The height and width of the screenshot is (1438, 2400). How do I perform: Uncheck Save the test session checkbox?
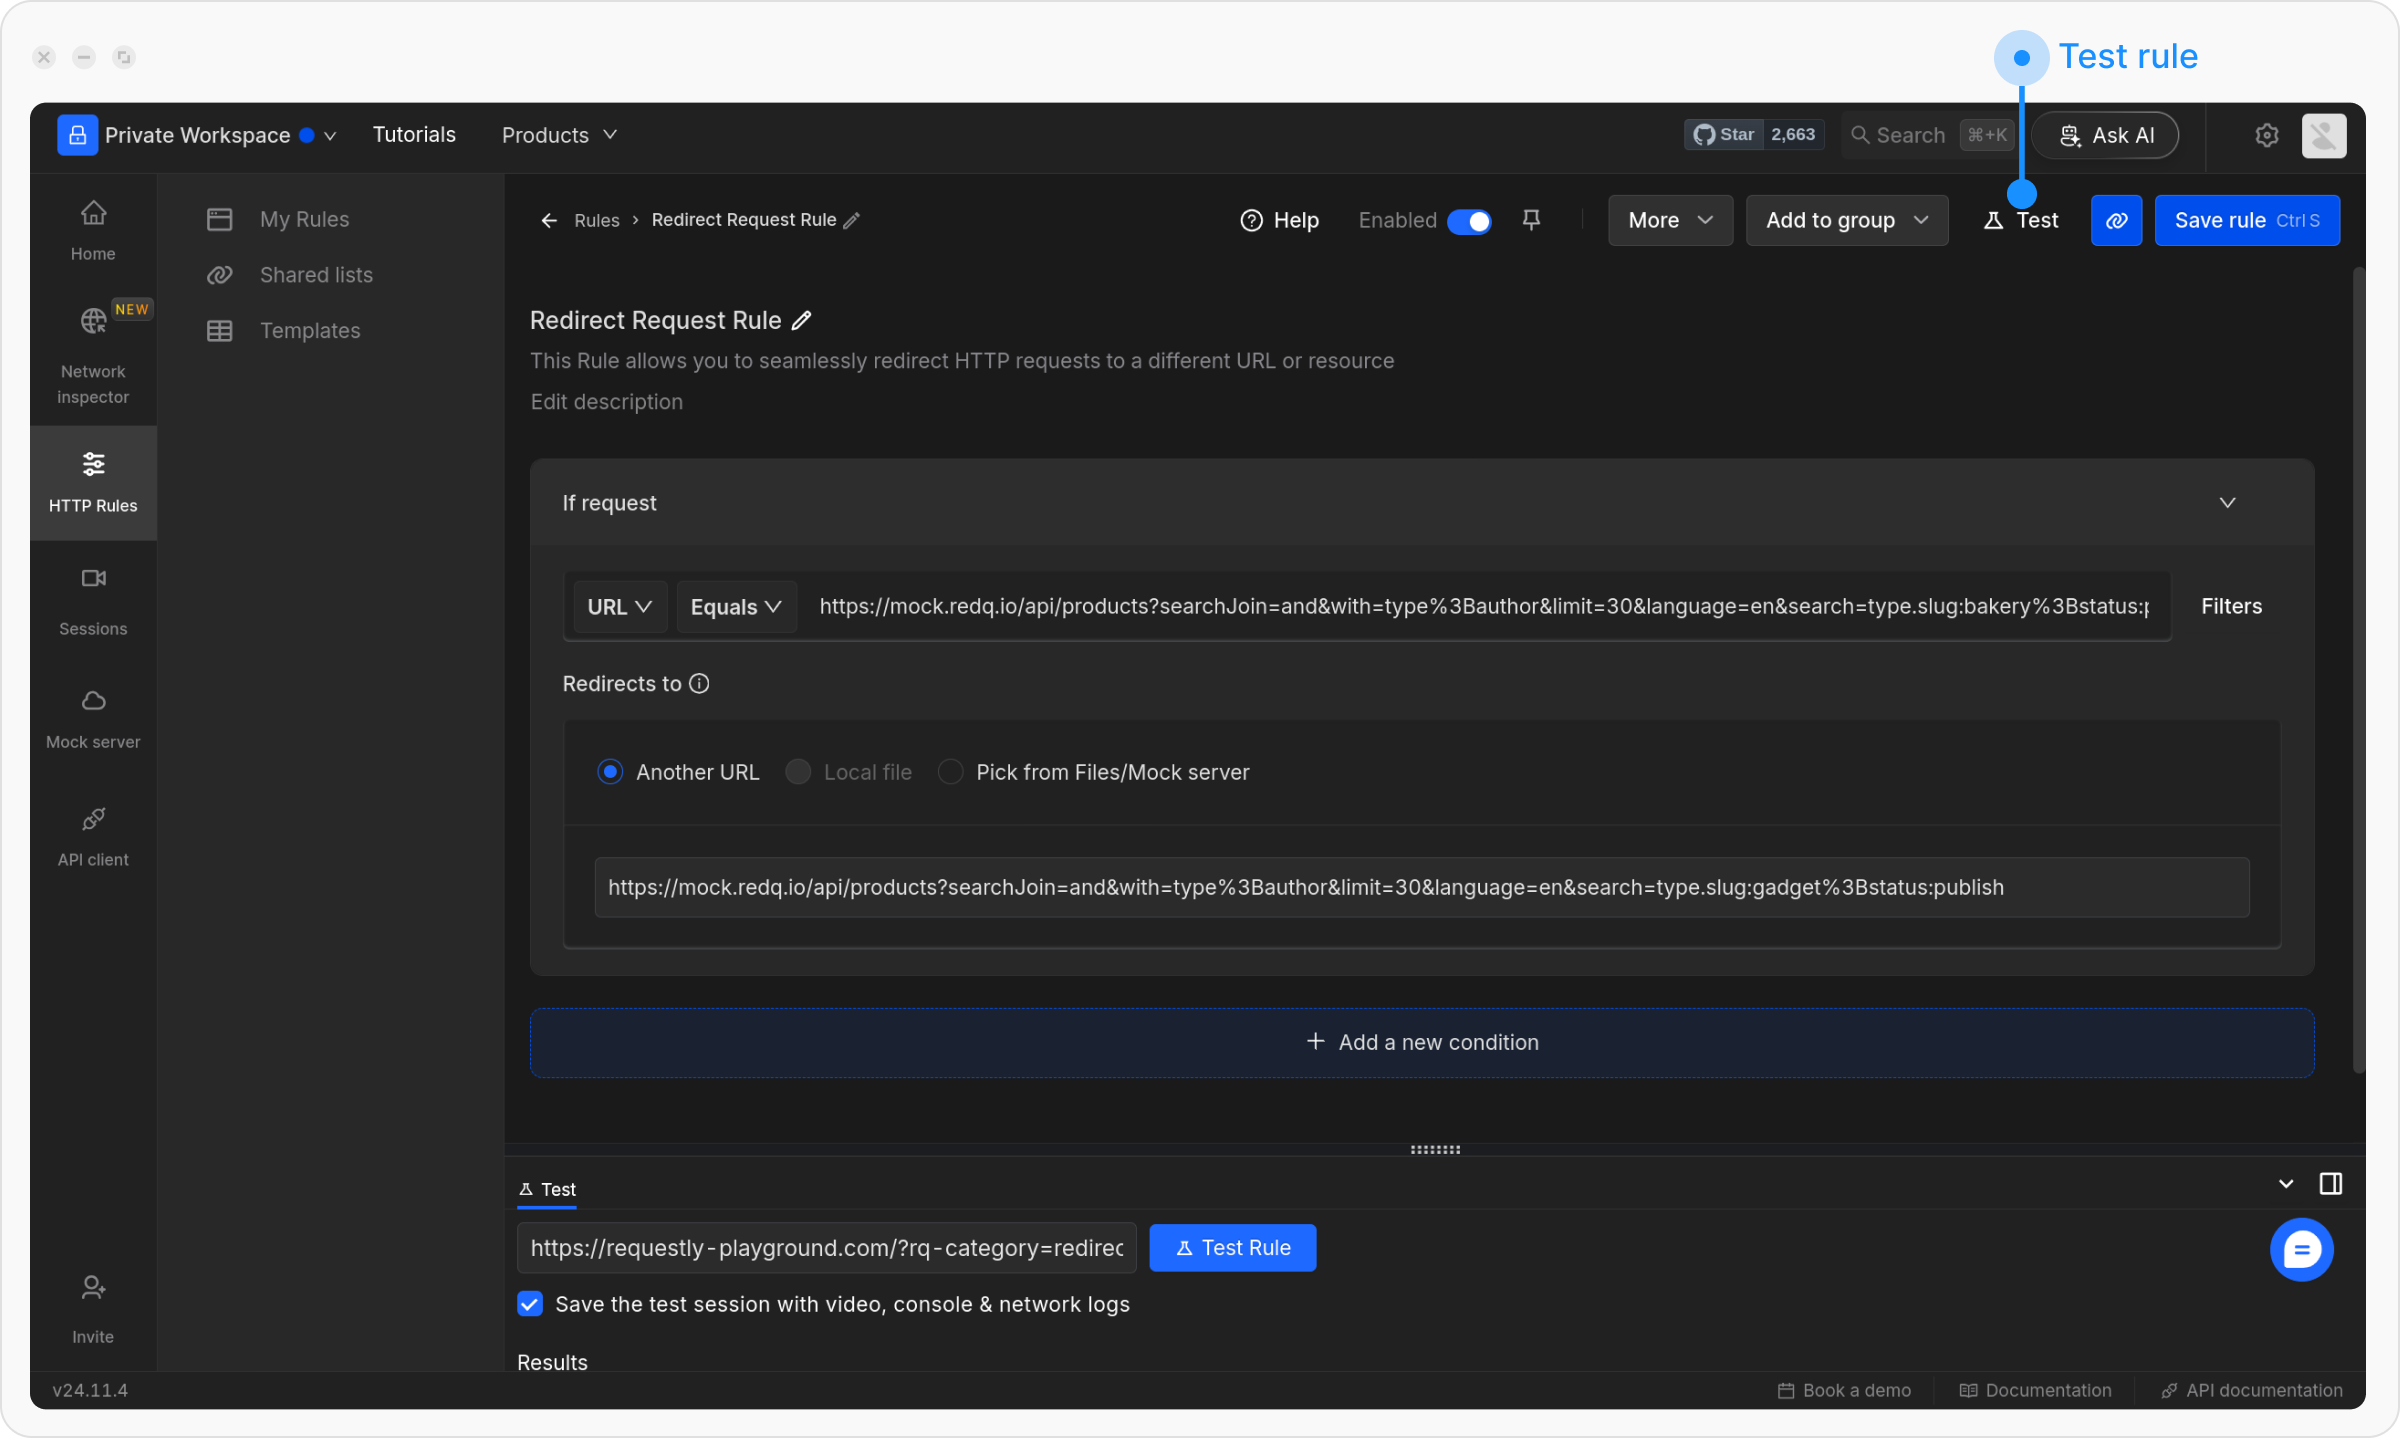point(530,1304)
